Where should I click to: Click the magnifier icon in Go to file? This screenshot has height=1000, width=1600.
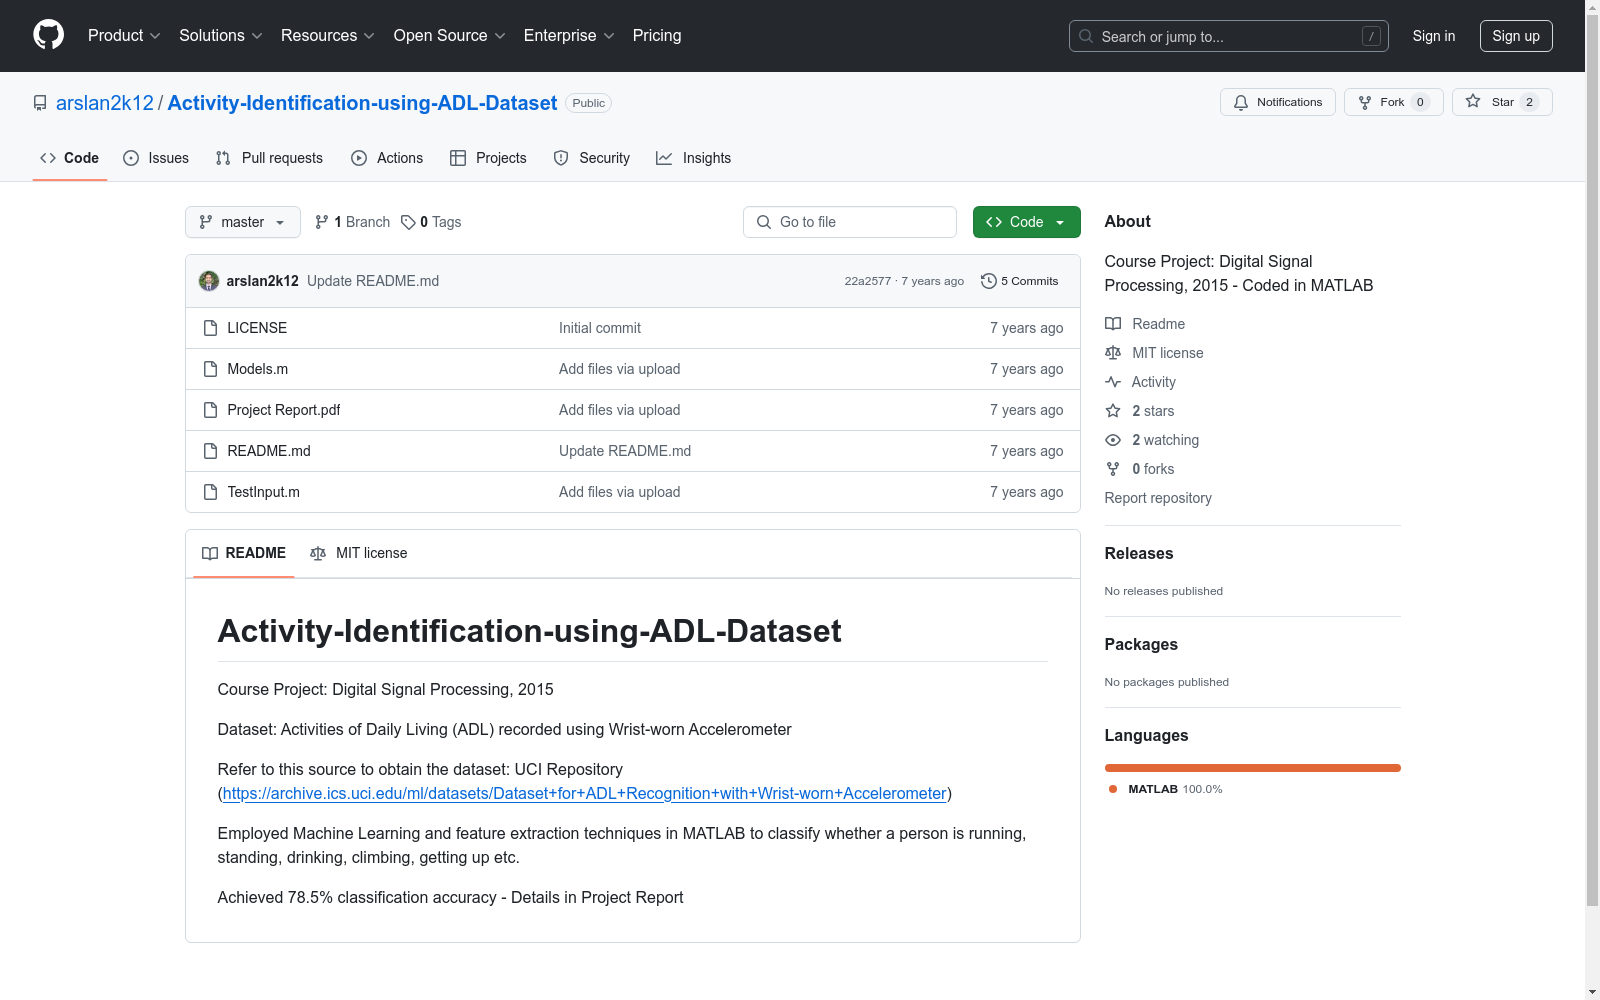764,222
